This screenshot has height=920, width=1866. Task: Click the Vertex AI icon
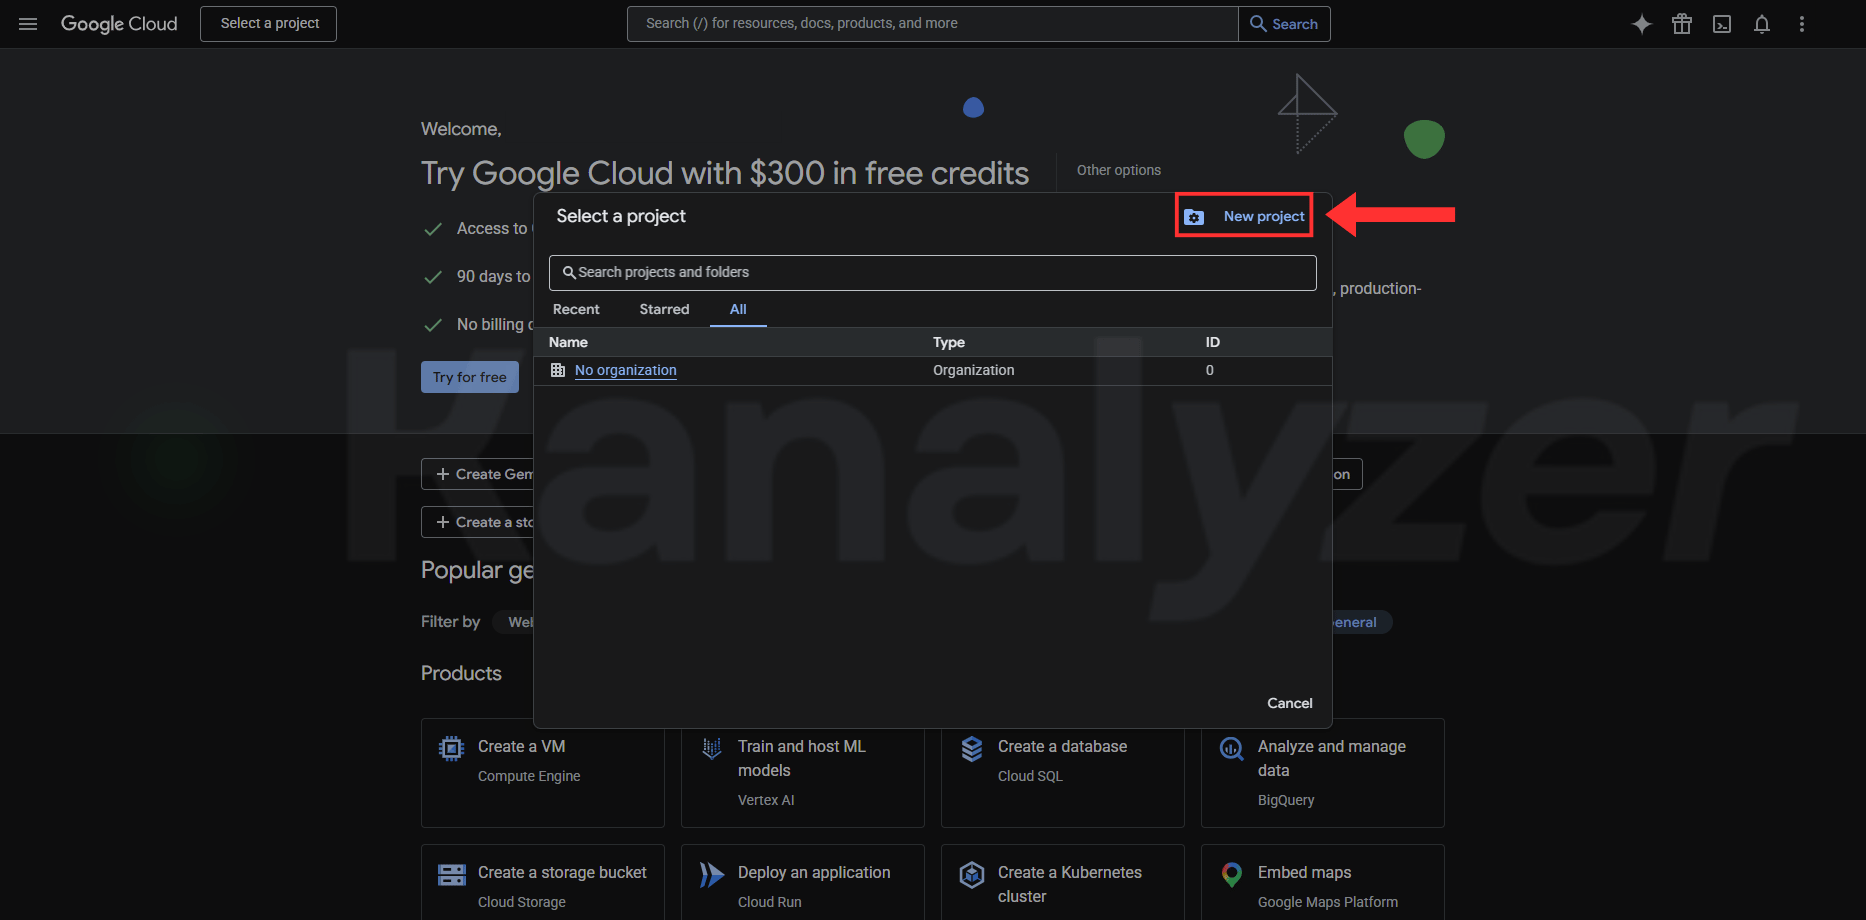(712, 748)
